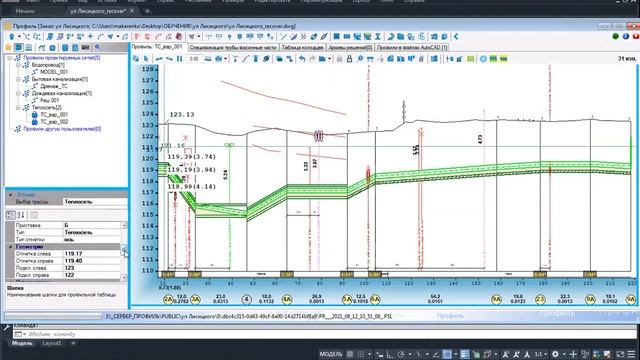Collapse the Водопровод[1] tree node

tap(18, 65)
